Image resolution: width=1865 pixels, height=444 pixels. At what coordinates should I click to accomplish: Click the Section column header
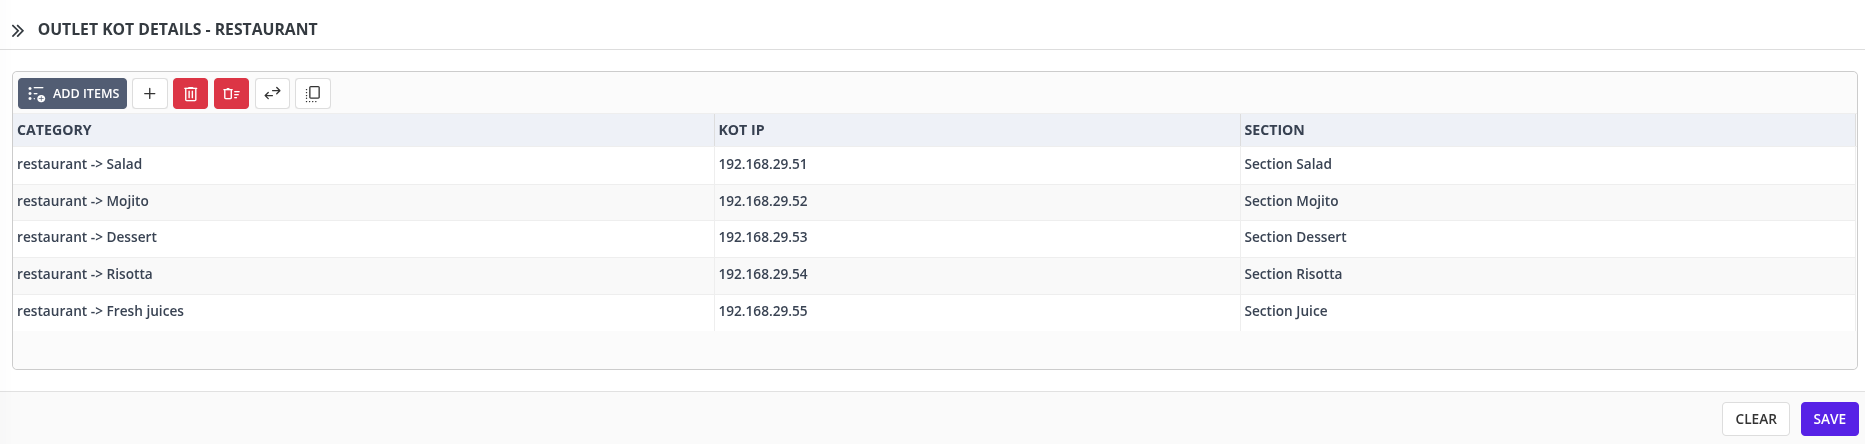click(x=1274, y=130)
